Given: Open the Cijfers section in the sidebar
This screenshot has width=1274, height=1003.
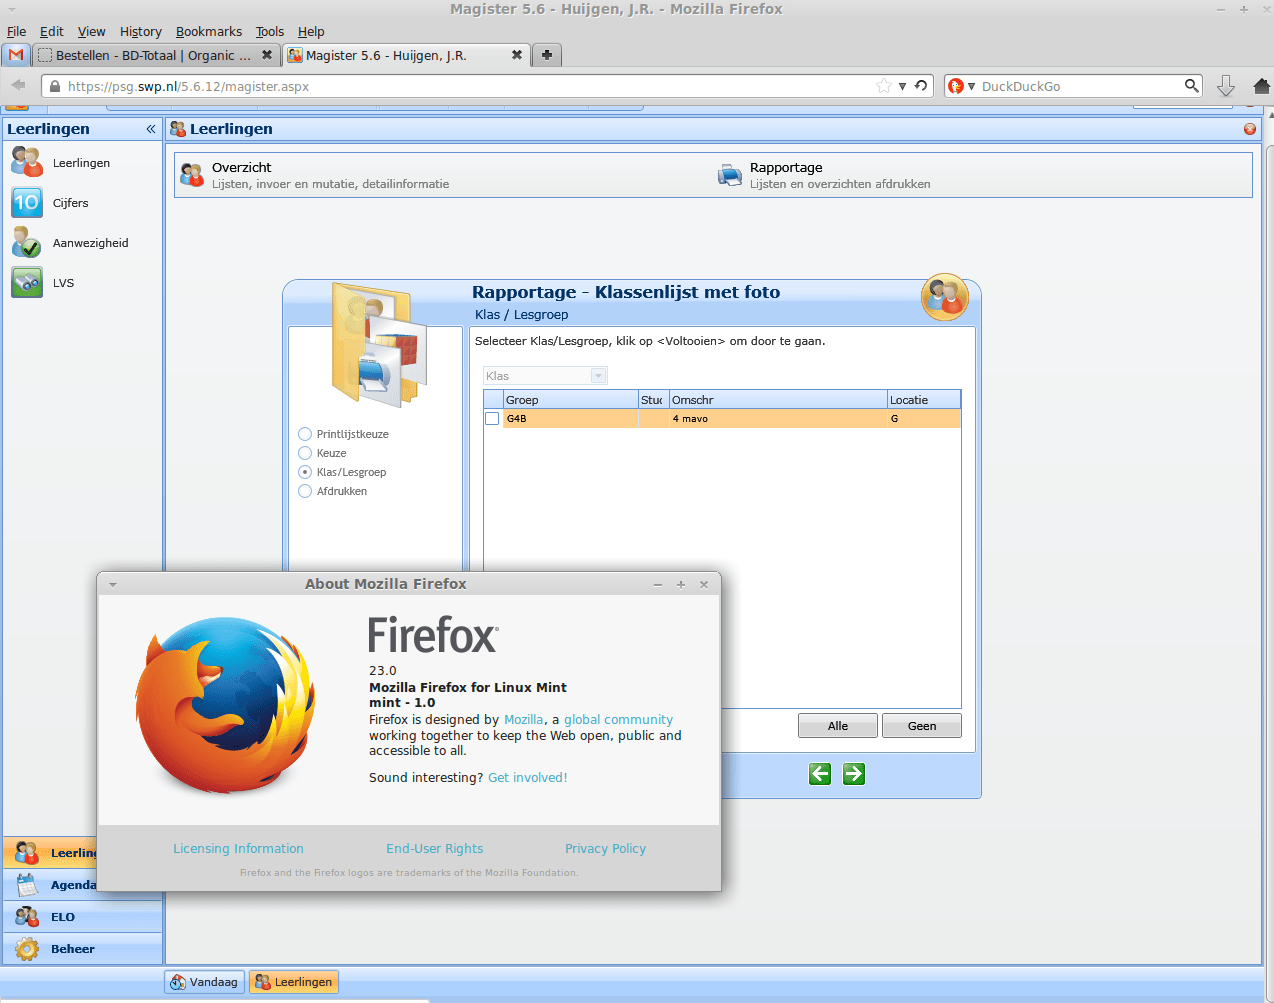Looking at the screenshot, I should pyautogui.click(x=70, y=202).
